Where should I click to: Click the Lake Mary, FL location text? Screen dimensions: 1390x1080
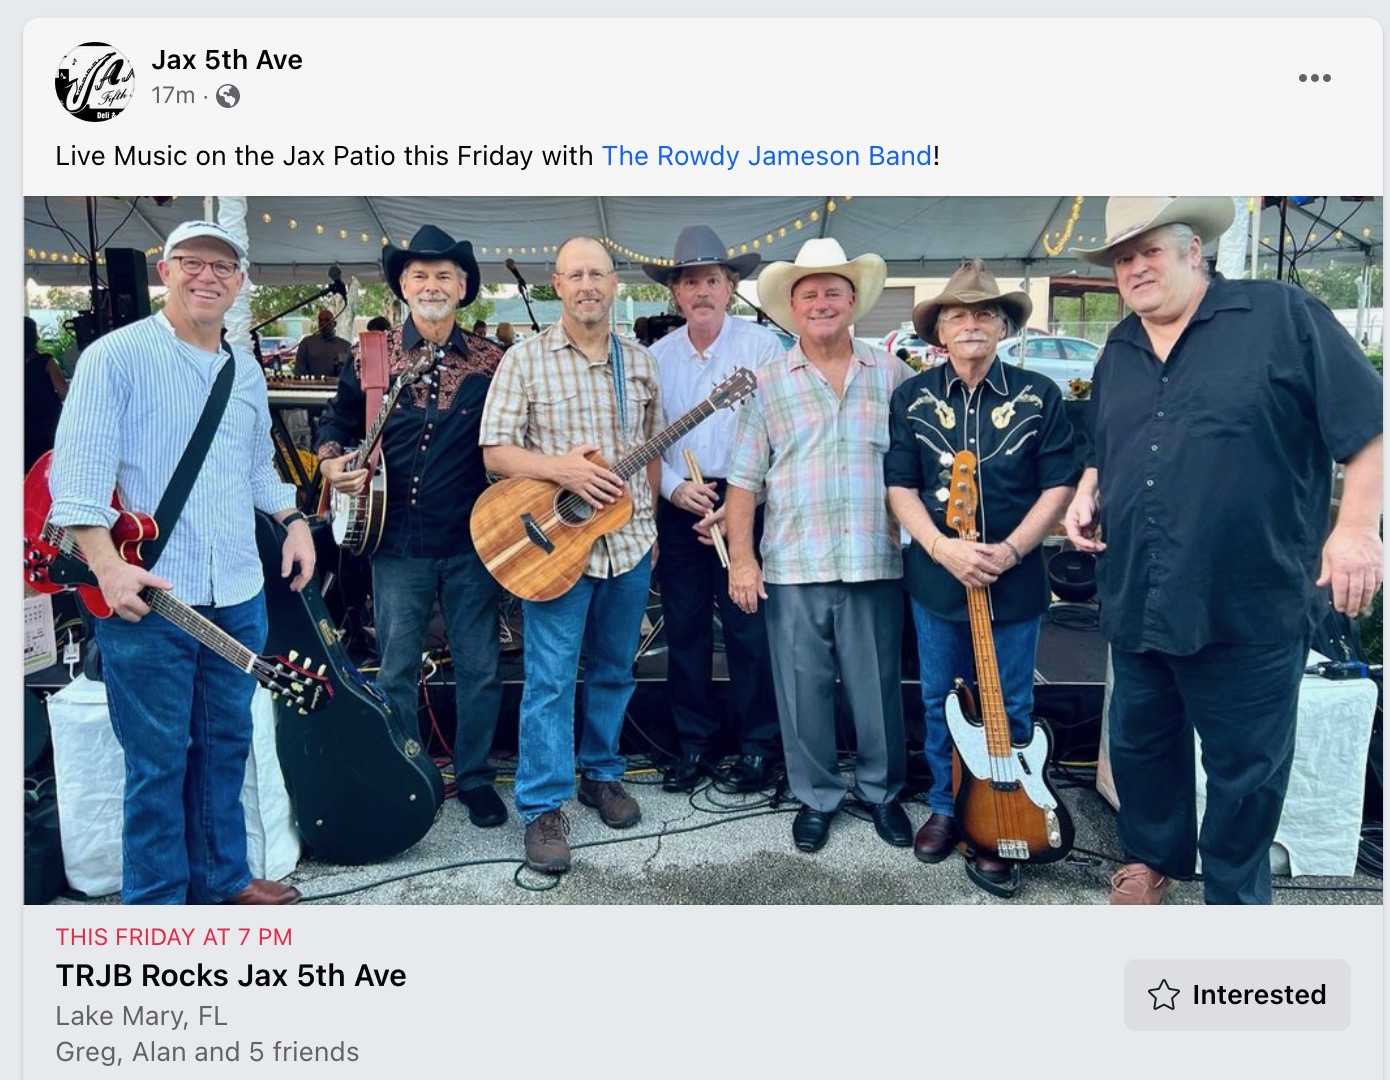(142, 1016)
